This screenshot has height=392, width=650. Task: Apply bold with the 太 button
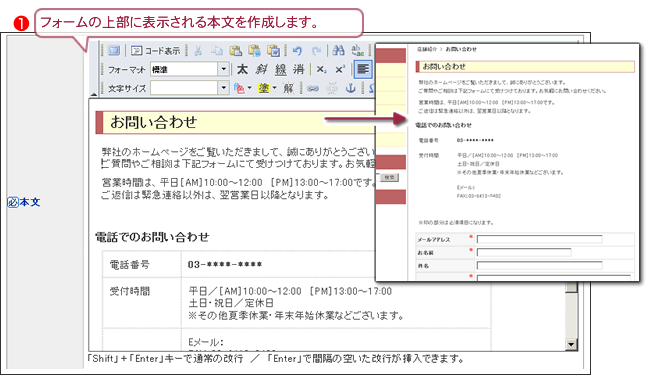[x=243, y=69]
